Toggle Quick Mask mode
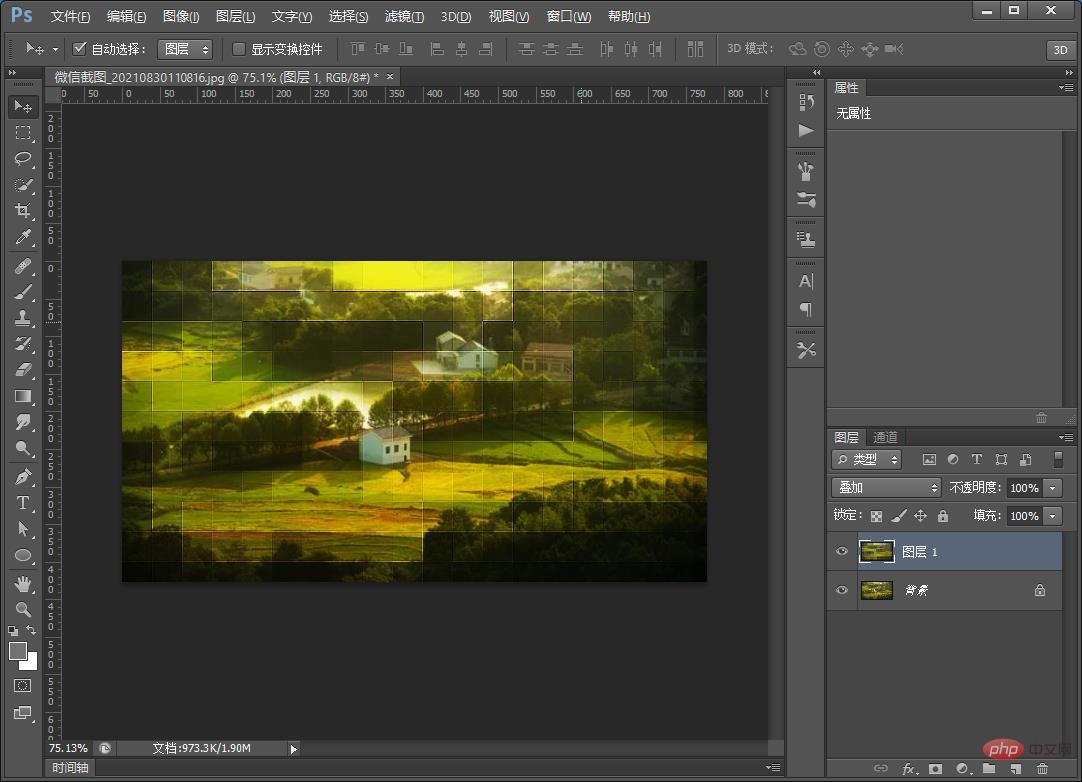 click(x=23, y=685)
